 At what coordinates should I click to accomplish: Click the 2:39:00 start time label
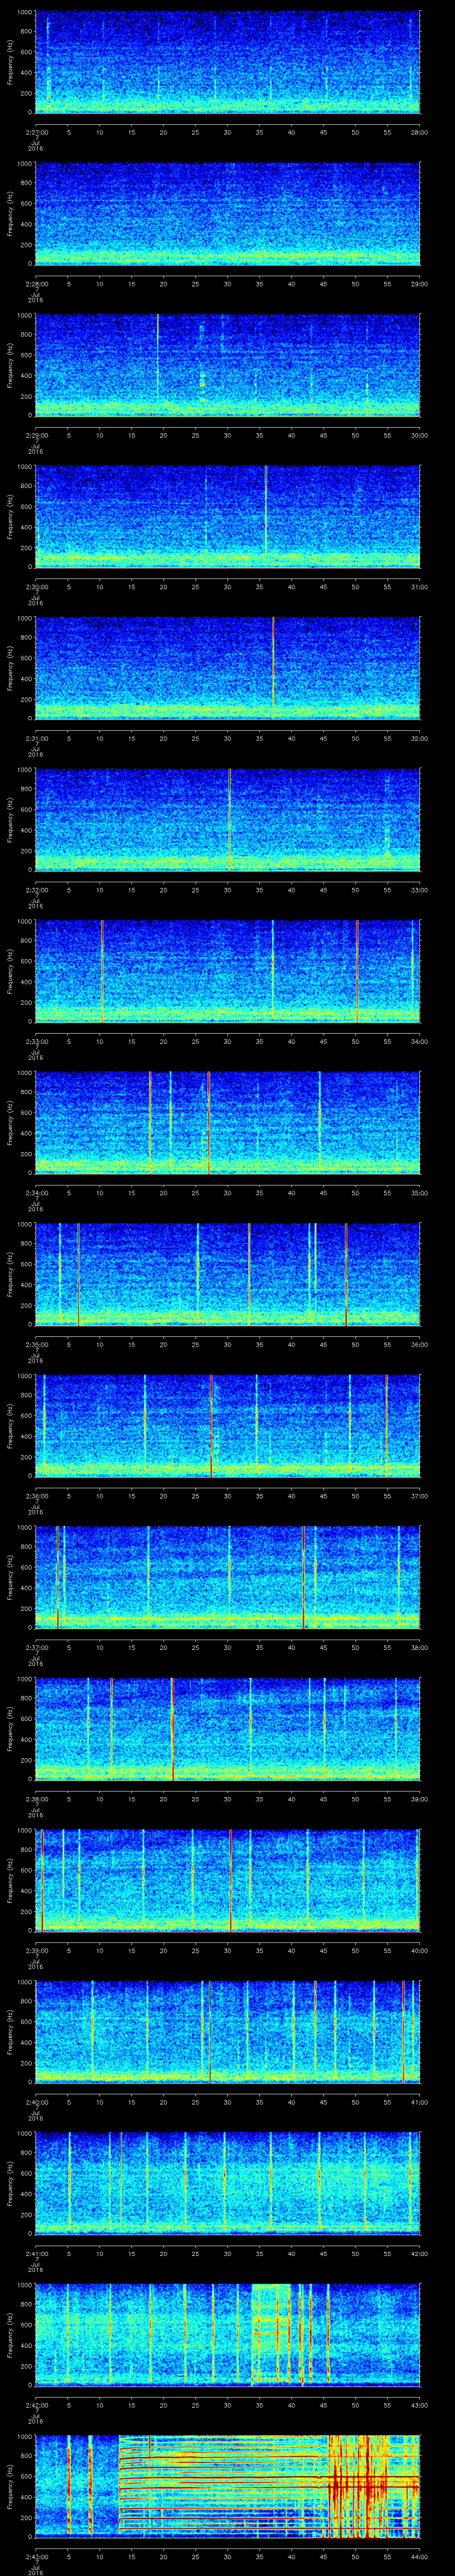pos(37,1951)
